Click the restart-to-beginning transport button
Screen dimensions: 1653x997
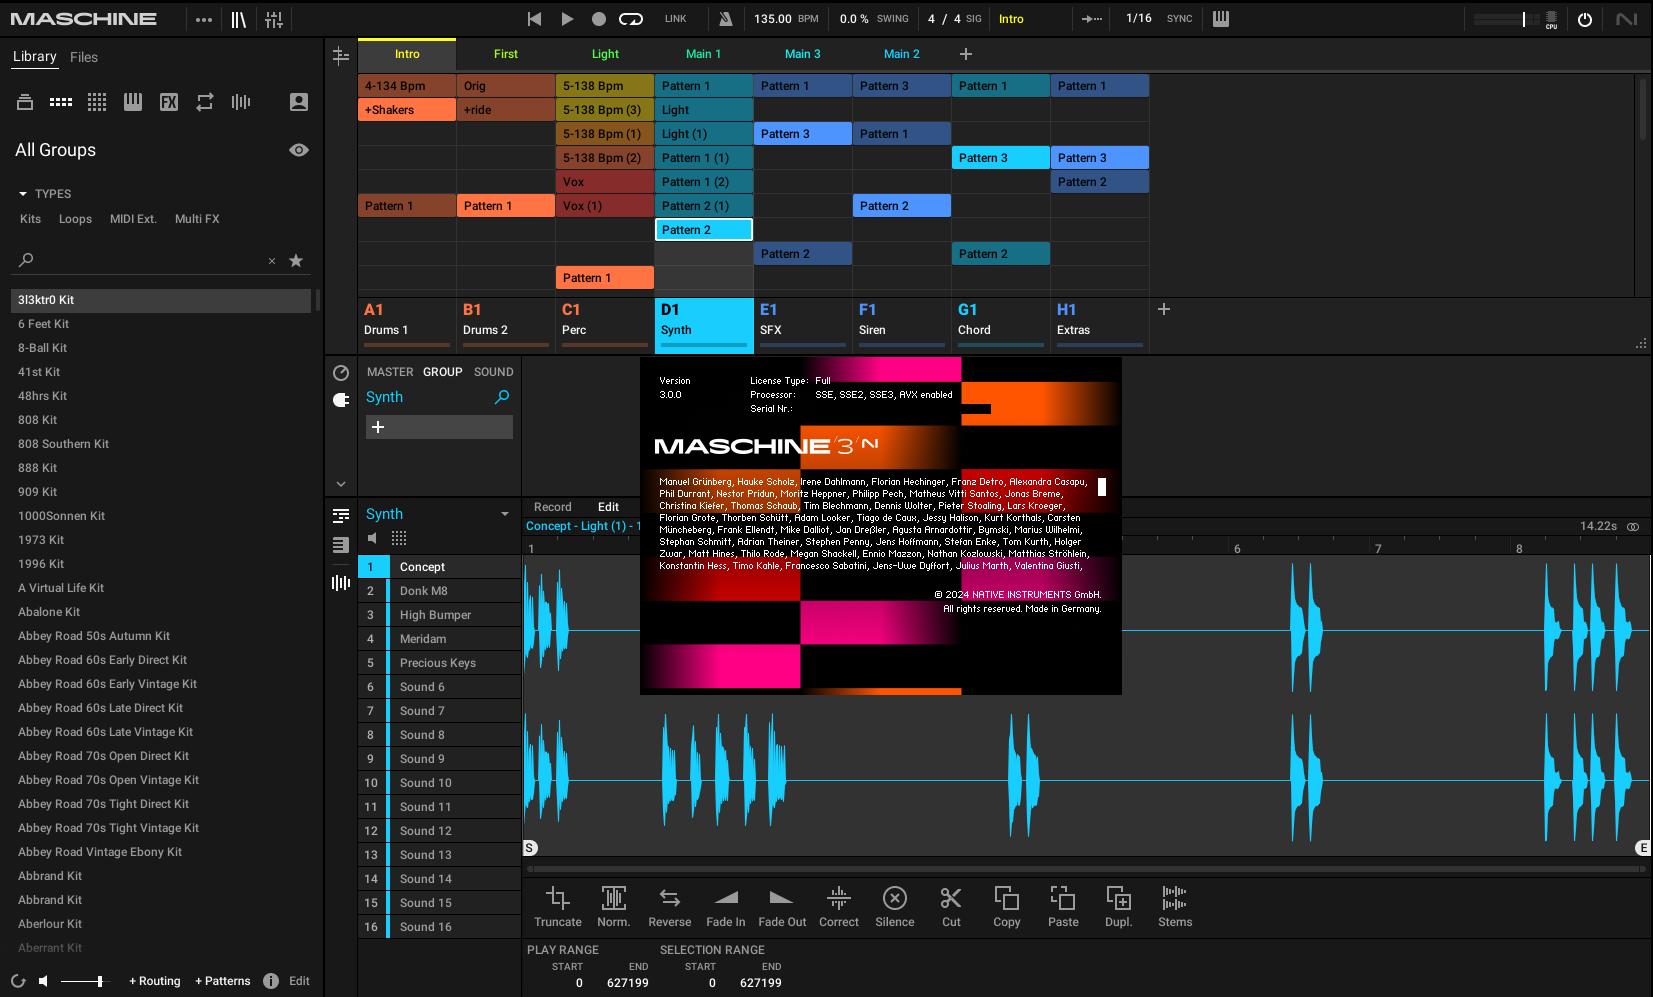pyautogui.click(x=534, y=19)
